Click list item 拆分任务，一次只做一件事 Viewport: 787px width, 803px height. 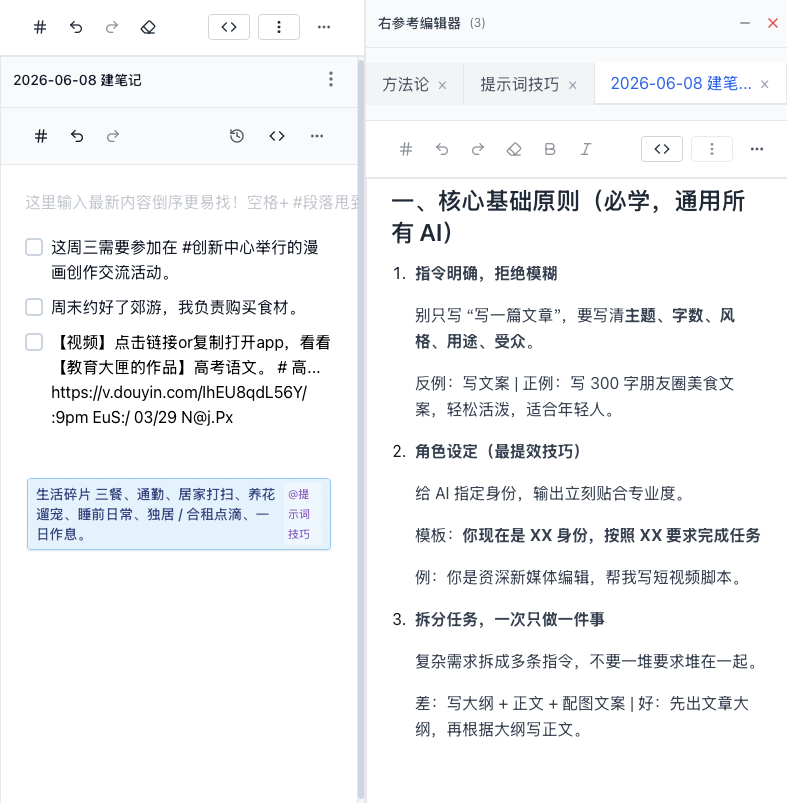click(x=509, y=620)
